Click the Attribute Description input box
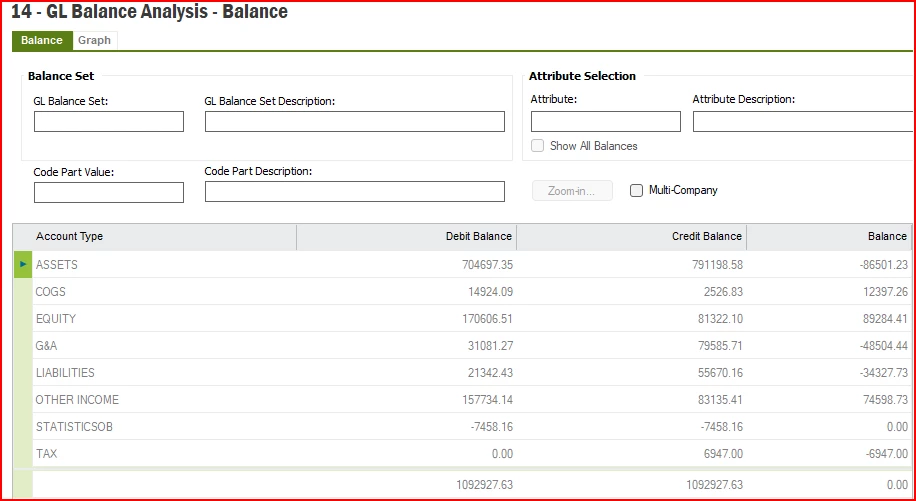 coord(803,121)
